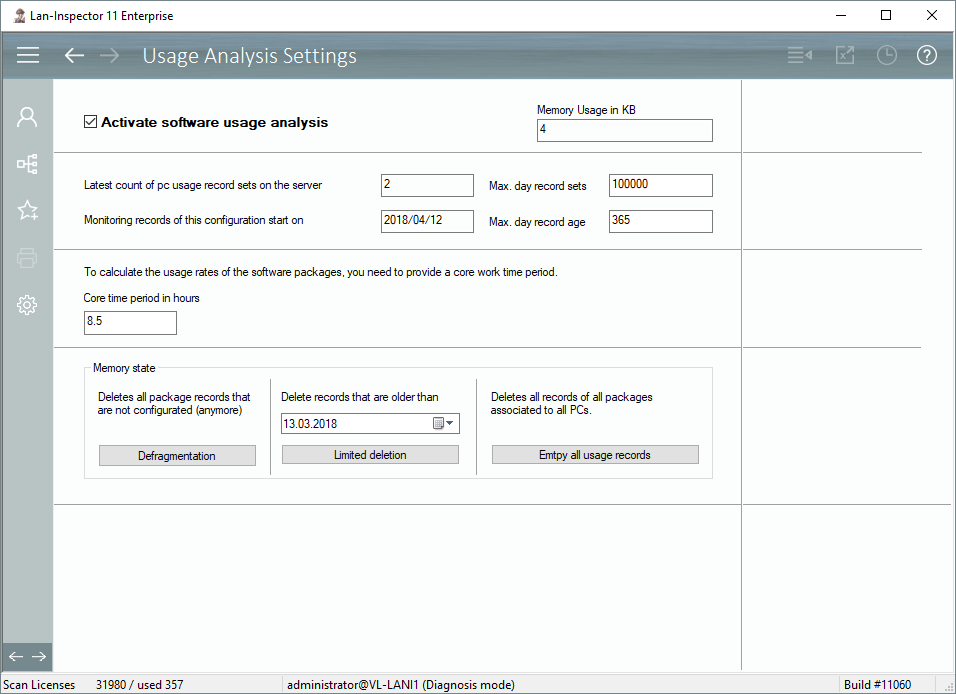
Task: Open the settings gear in sidebar
Action: [27, 305]
